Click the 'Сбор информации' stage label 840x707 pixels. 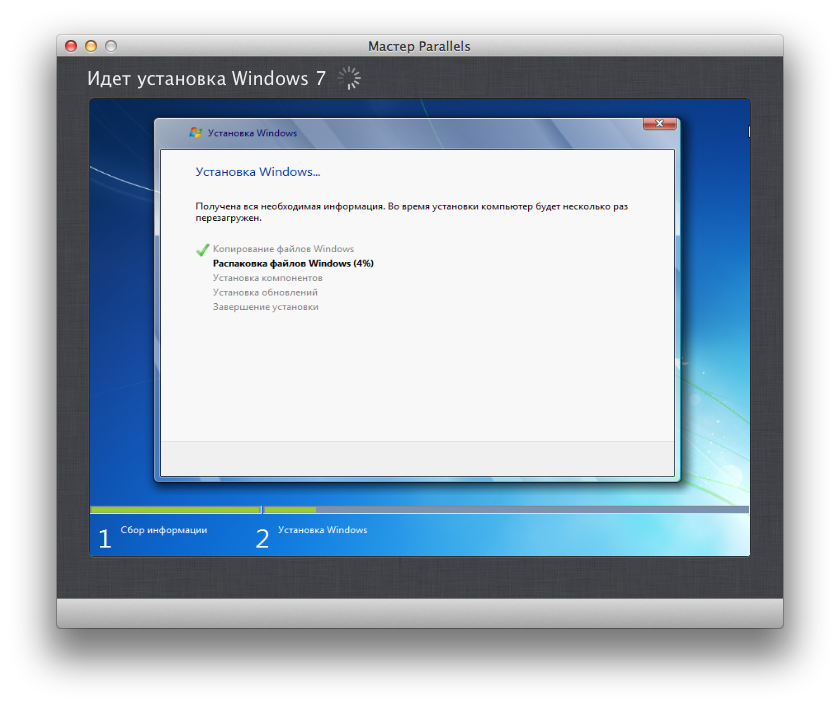pos(164,530)
